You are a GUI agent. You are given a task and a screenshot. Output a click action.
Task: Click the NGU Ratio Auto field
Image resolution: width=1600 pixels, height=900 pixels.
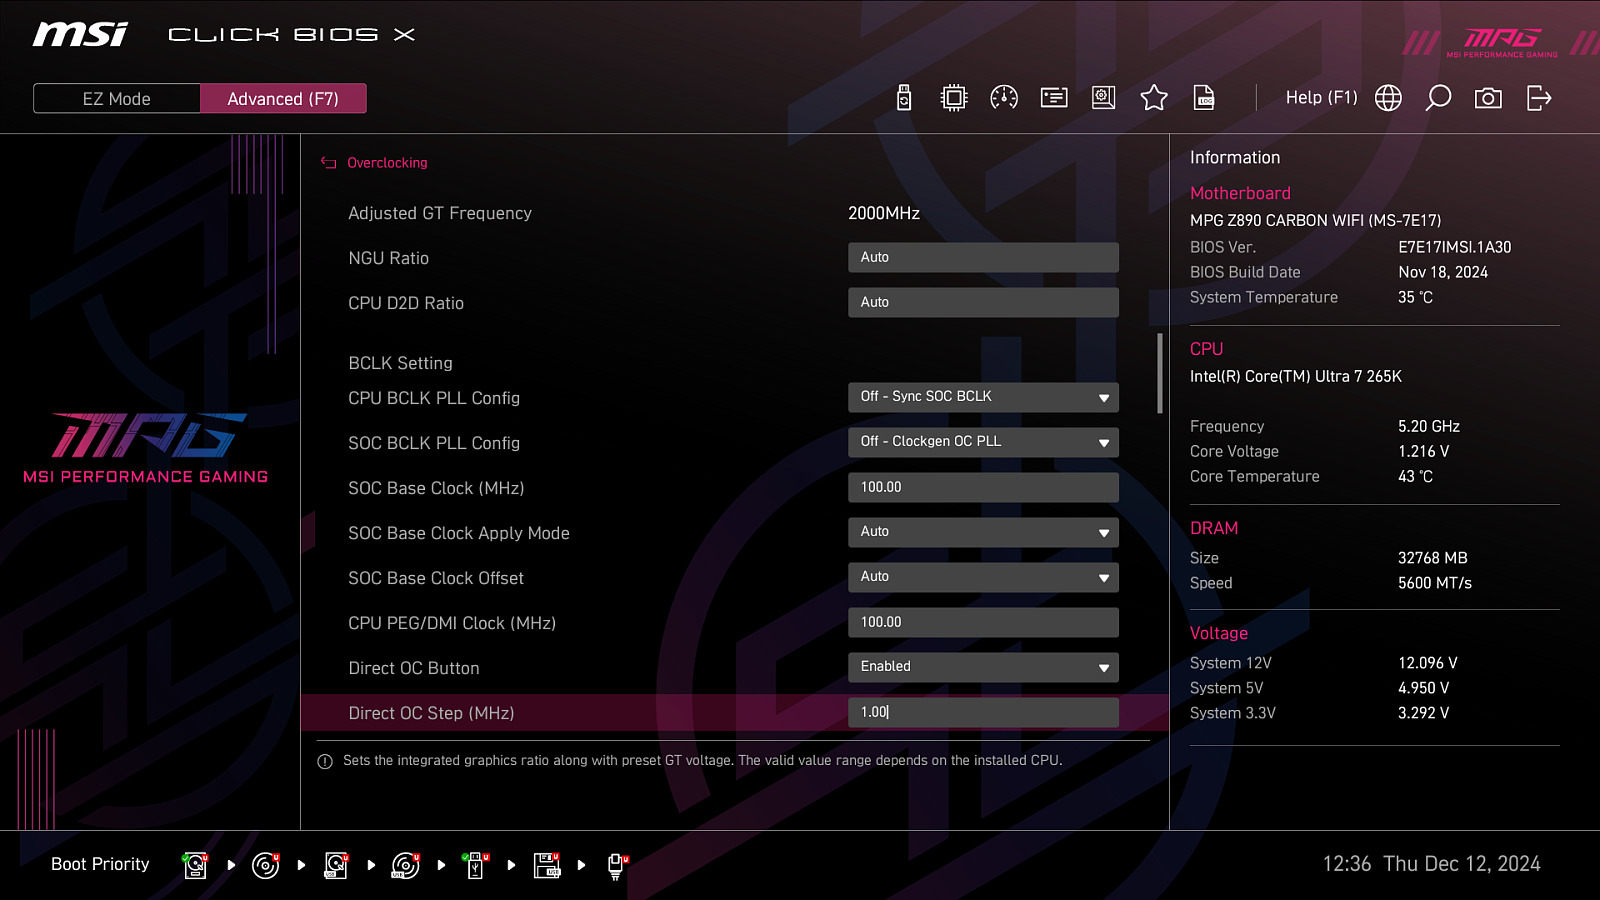(983, 257)
